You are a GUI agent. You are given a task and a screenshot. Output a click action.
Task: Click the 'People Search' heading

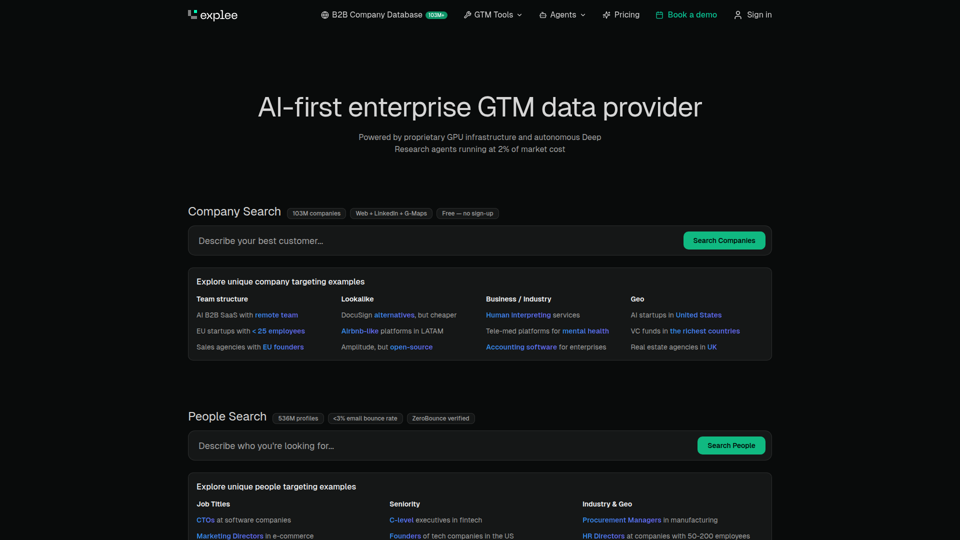(x=227, y=417)
